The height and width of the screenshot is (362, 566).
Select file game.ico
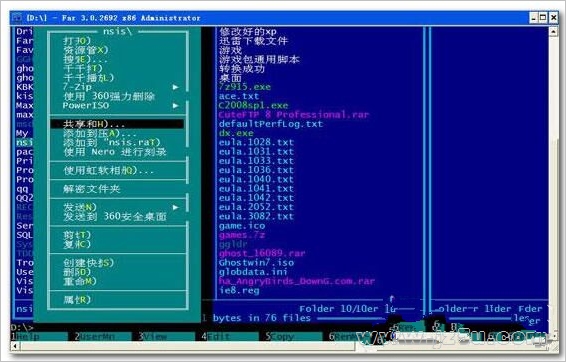click(241, 226)
